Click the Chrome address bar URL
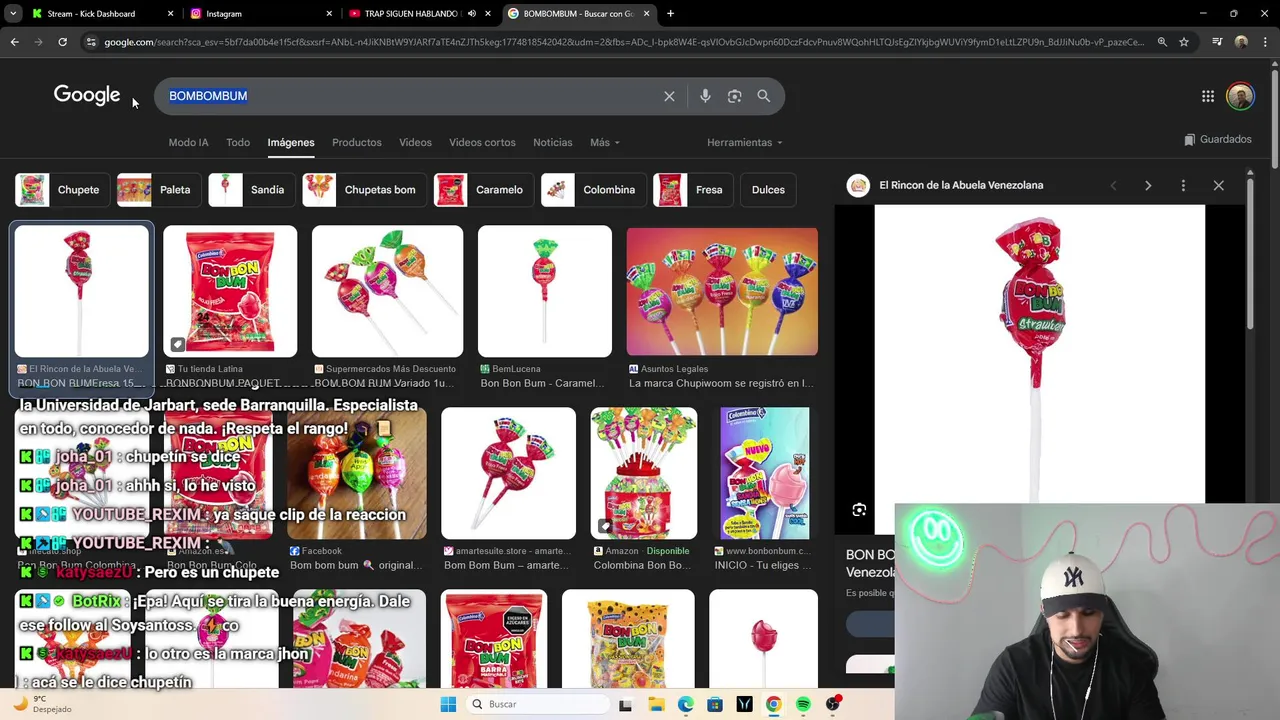 point(624,42)
